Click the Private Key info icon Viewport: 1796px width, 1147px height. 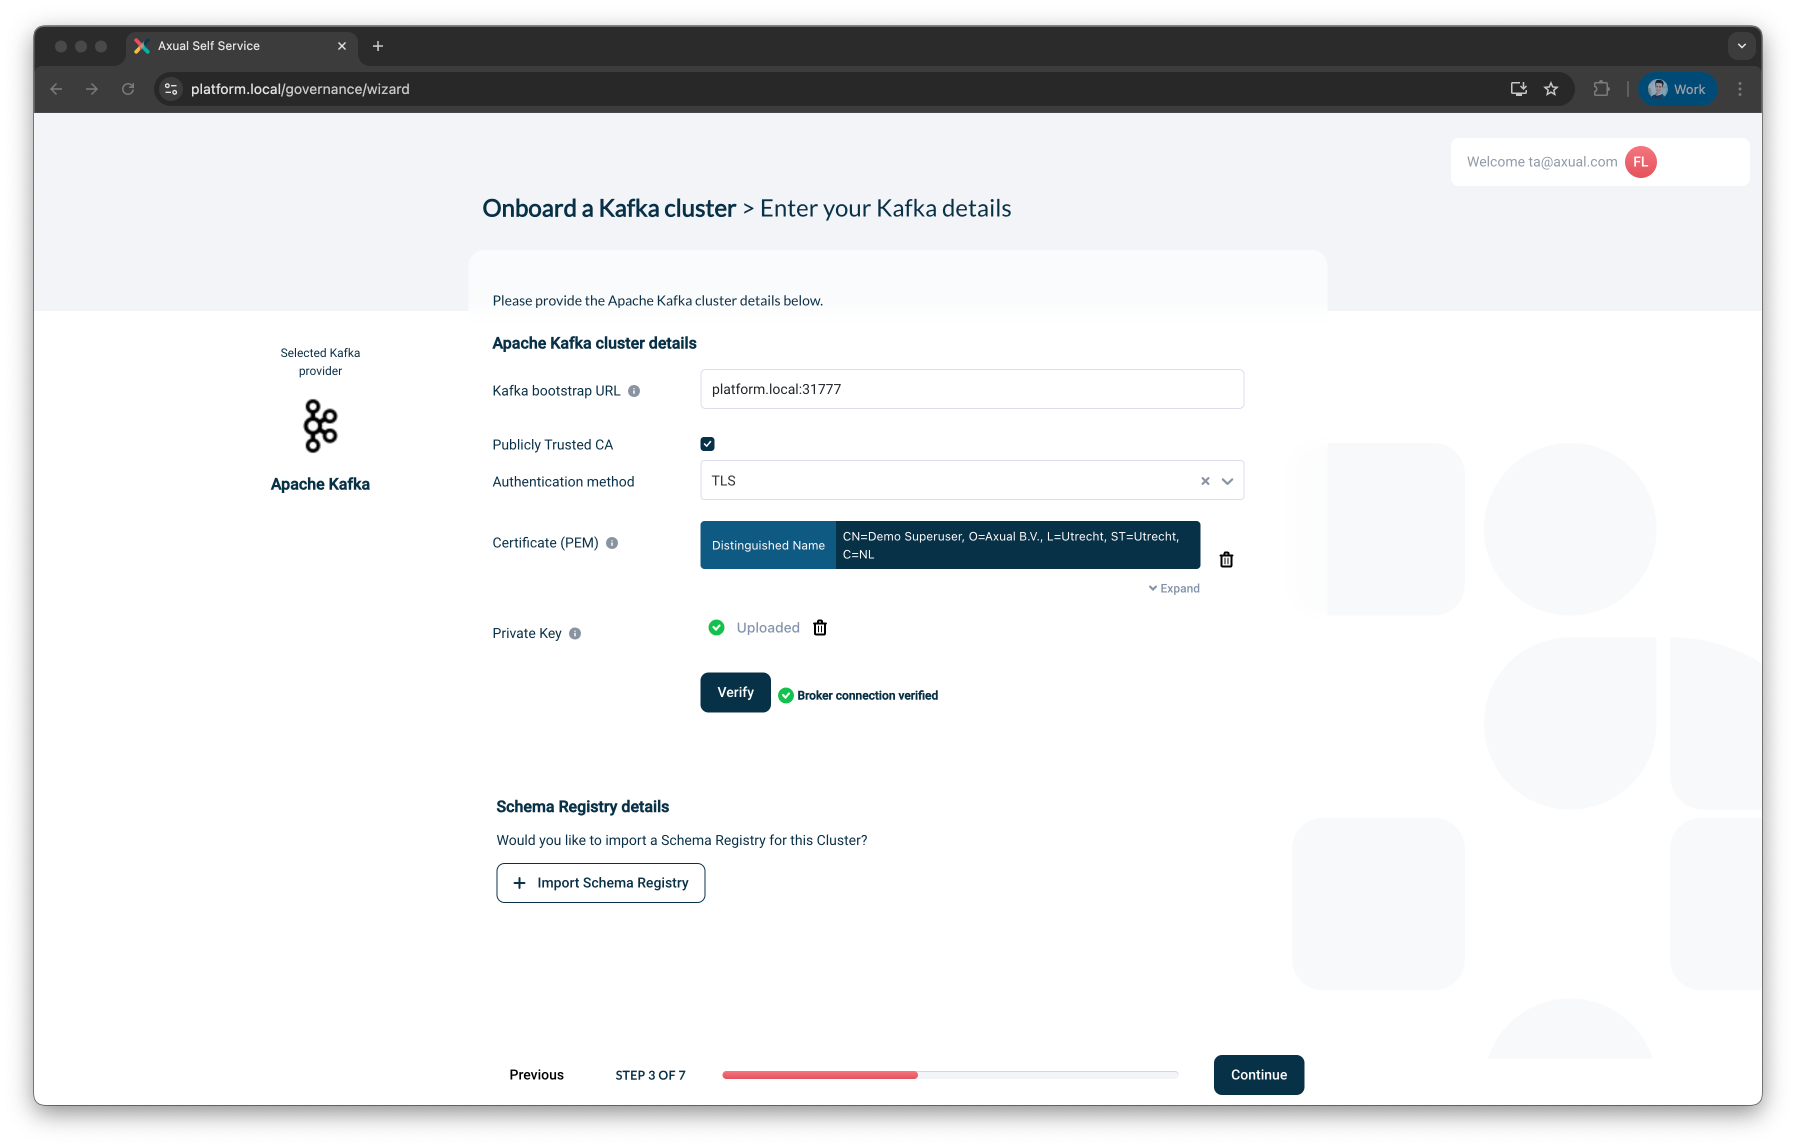pyautogui.click(x=575, y=633)
